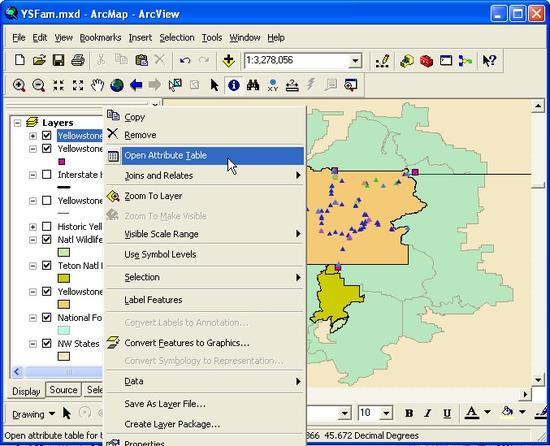Select the Measure ruler tool
This screenshot has width=550, height=446.
point(292,85)
